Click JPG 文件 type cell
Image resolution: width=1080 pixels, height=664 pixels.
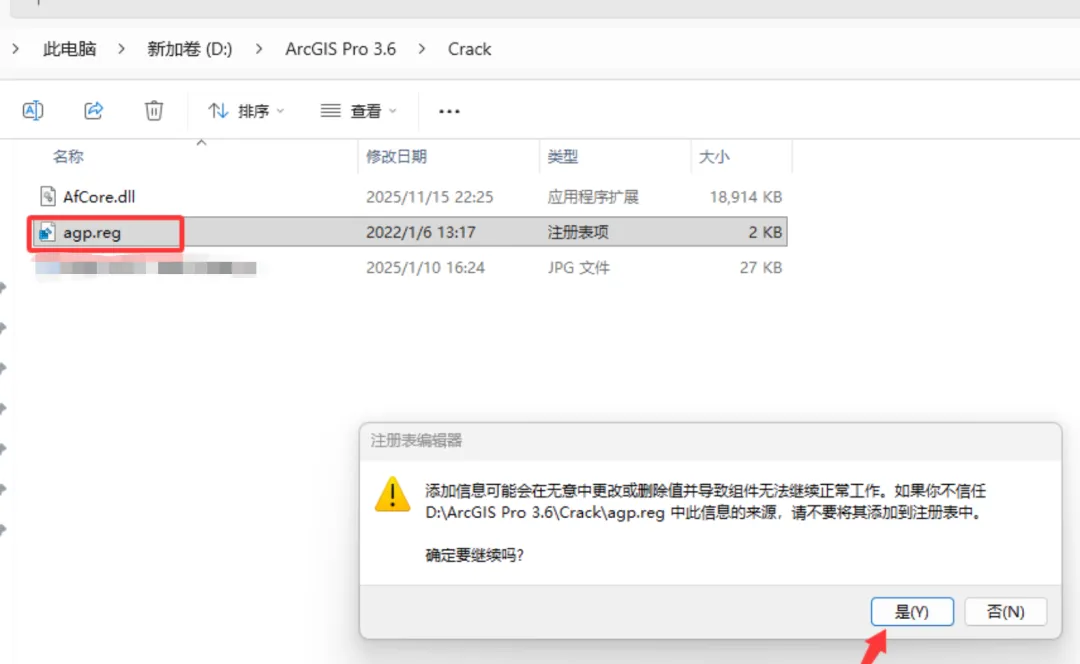pyautogui.click(x=579, y=267)
